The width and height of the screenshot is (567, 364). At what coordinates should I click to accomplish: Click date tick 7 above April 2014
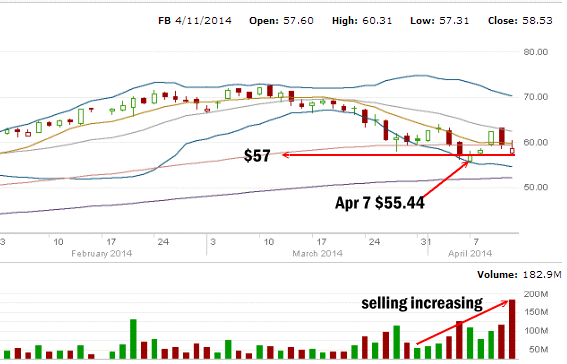pyautogui.click(x=476, y=241)
